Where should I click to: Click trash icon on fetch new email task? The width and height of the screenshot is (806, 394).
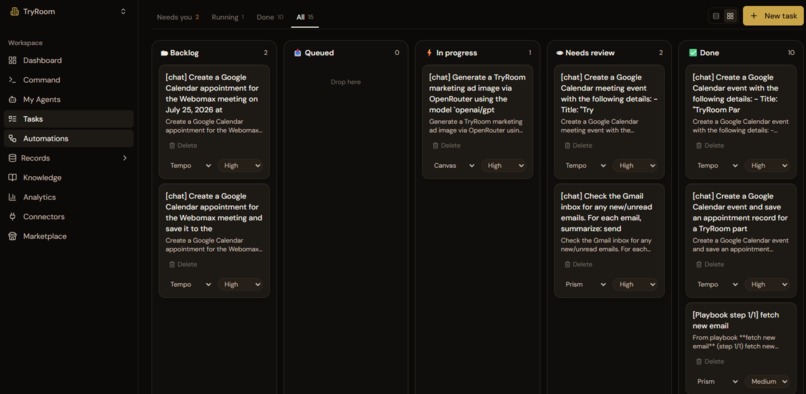pyautogui.click(x=699, y=362)
